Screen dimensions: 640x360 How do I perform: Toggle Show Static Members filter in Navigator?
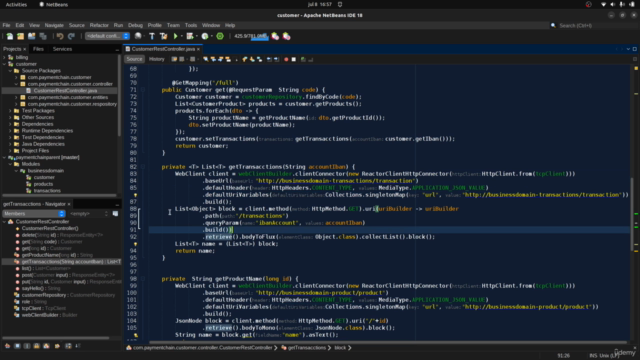(27, 346)
